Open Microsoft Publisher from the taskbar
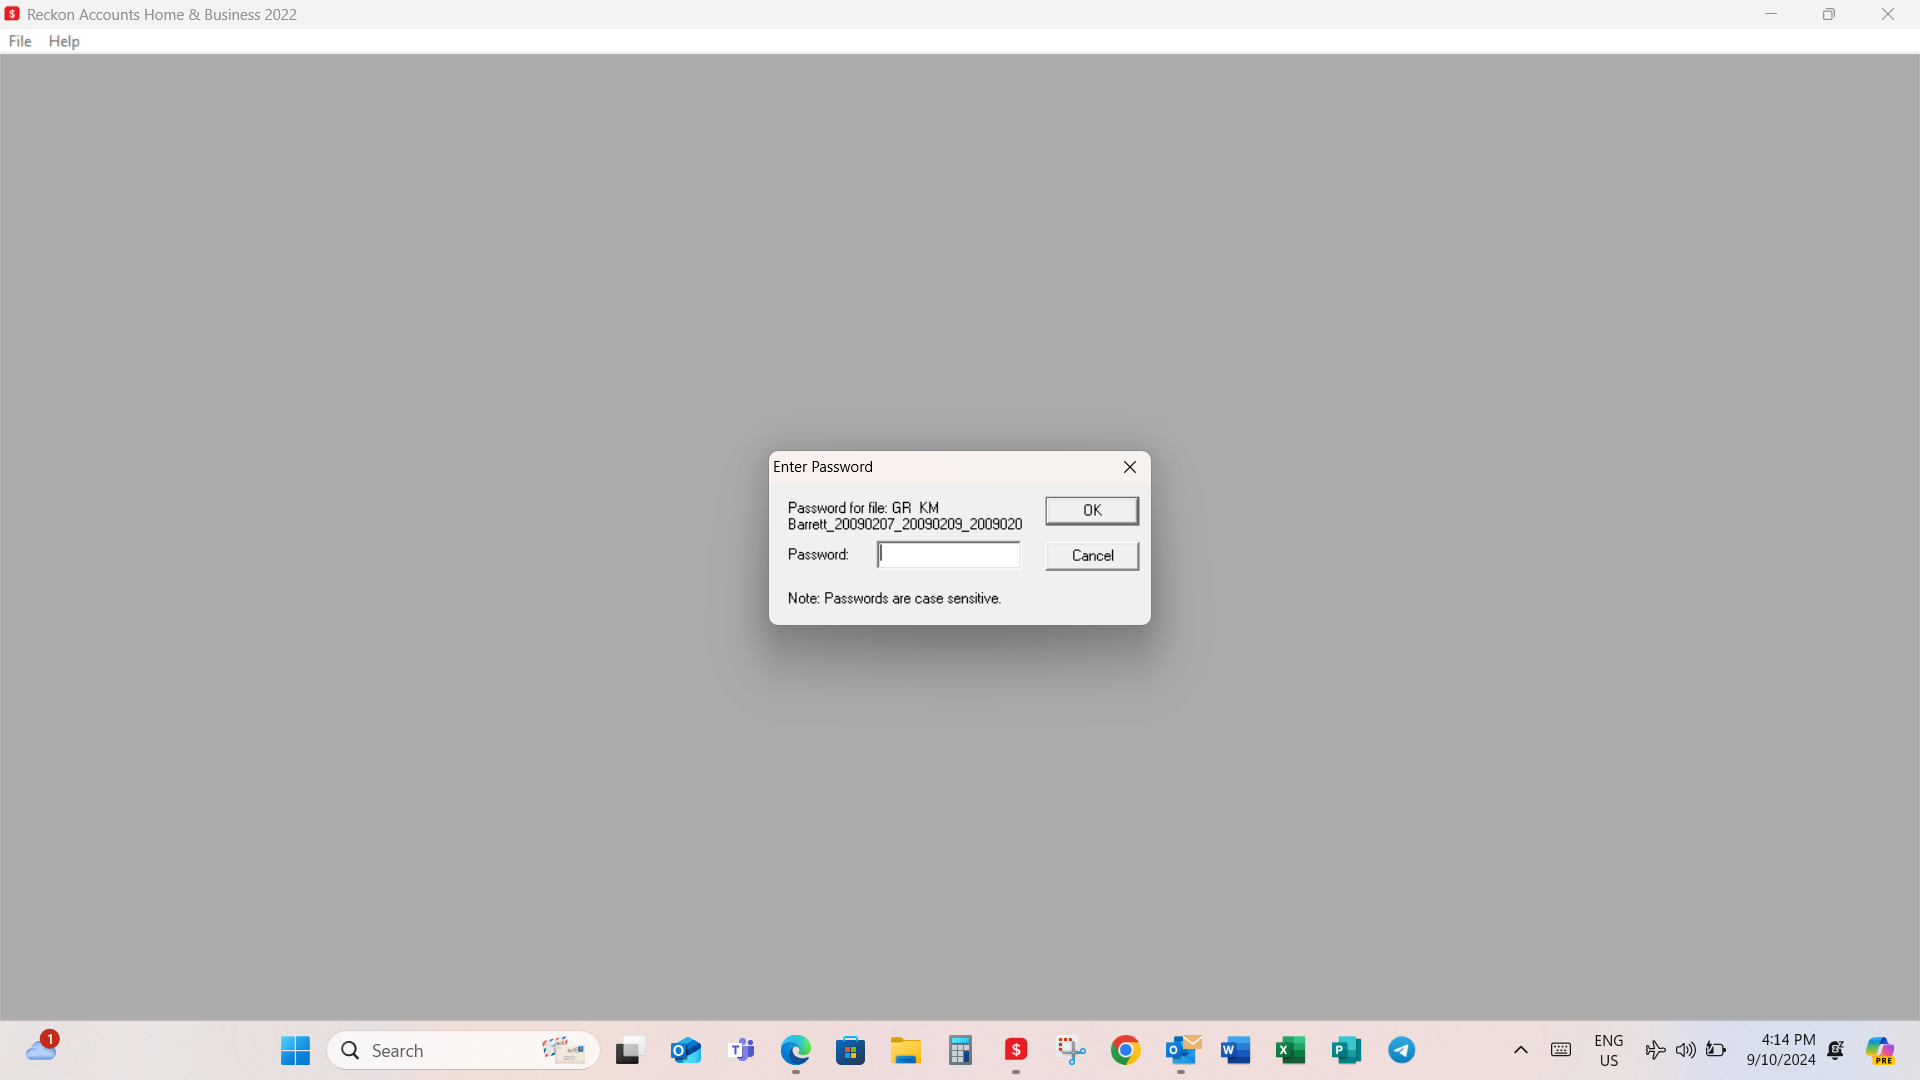 (x=1346, y=1050)
